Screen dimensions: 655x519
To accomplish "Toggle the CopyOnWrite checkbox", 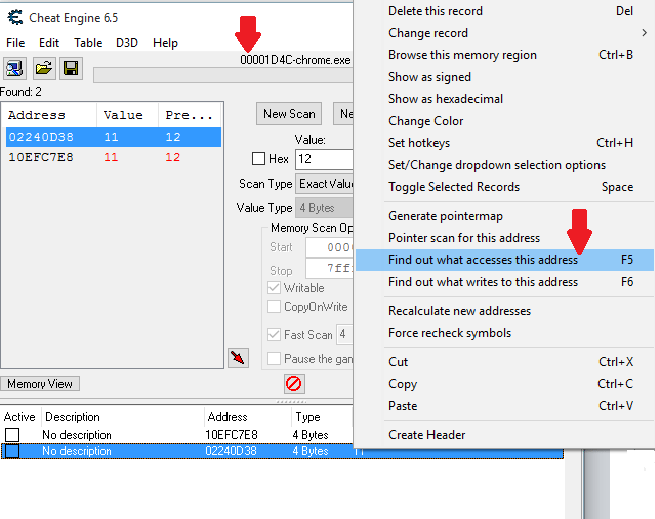I will tap(274, 307).
